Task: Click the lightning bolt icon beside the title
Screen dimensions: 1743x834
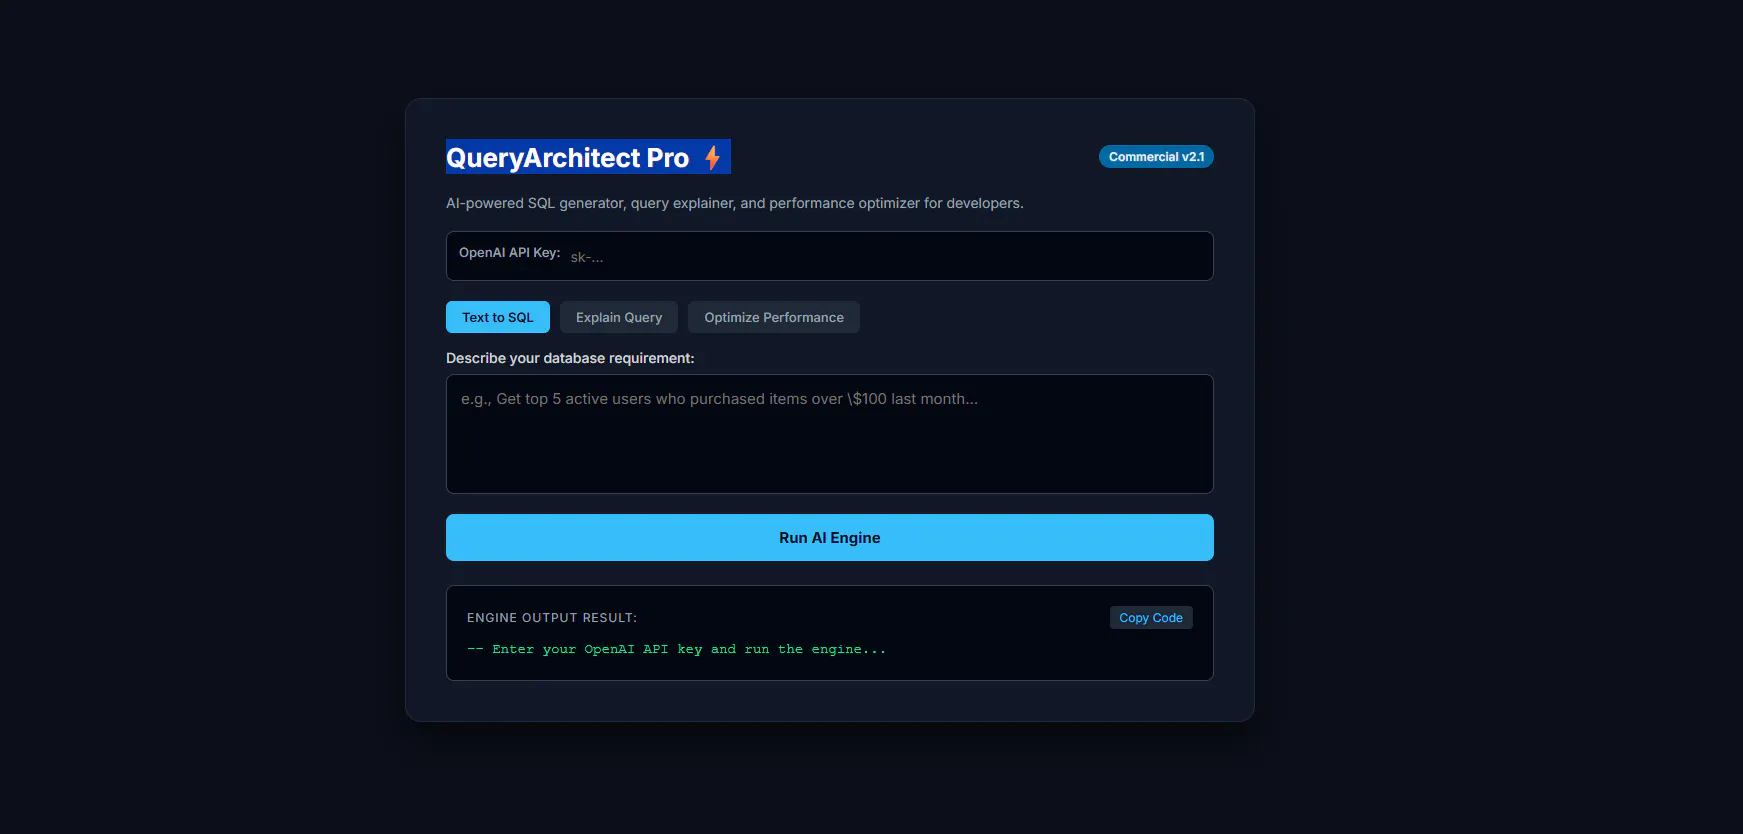Action: (712, 157)
